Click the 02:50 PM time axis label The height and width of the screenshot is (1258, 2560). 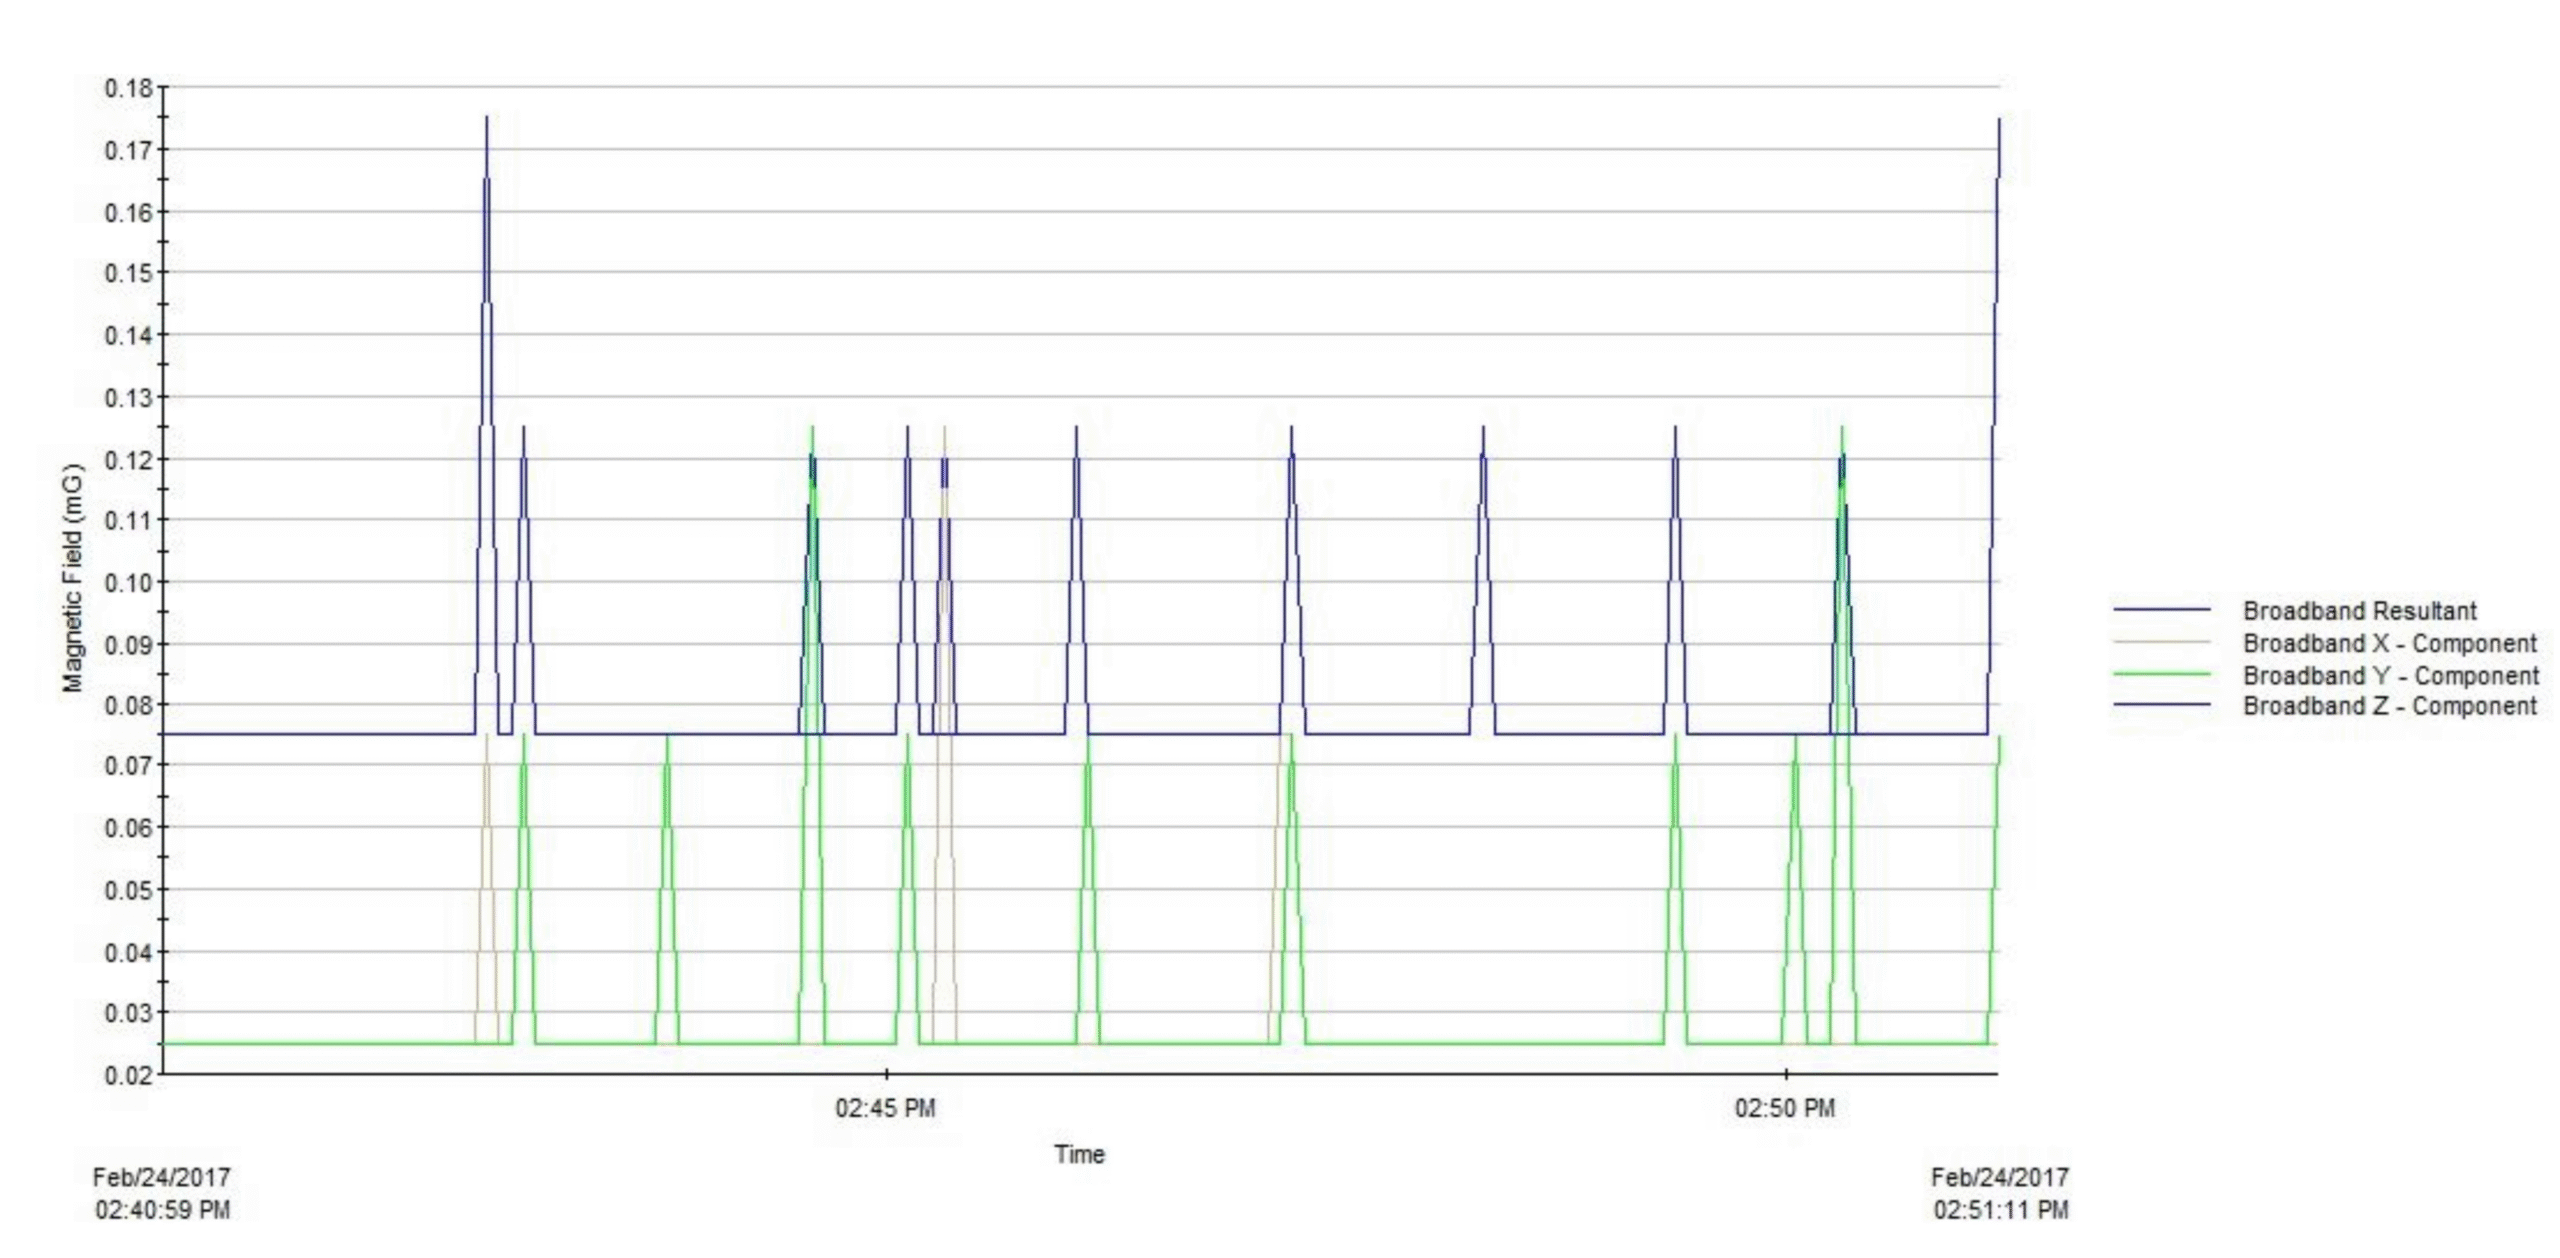tap(1784, 1108)
